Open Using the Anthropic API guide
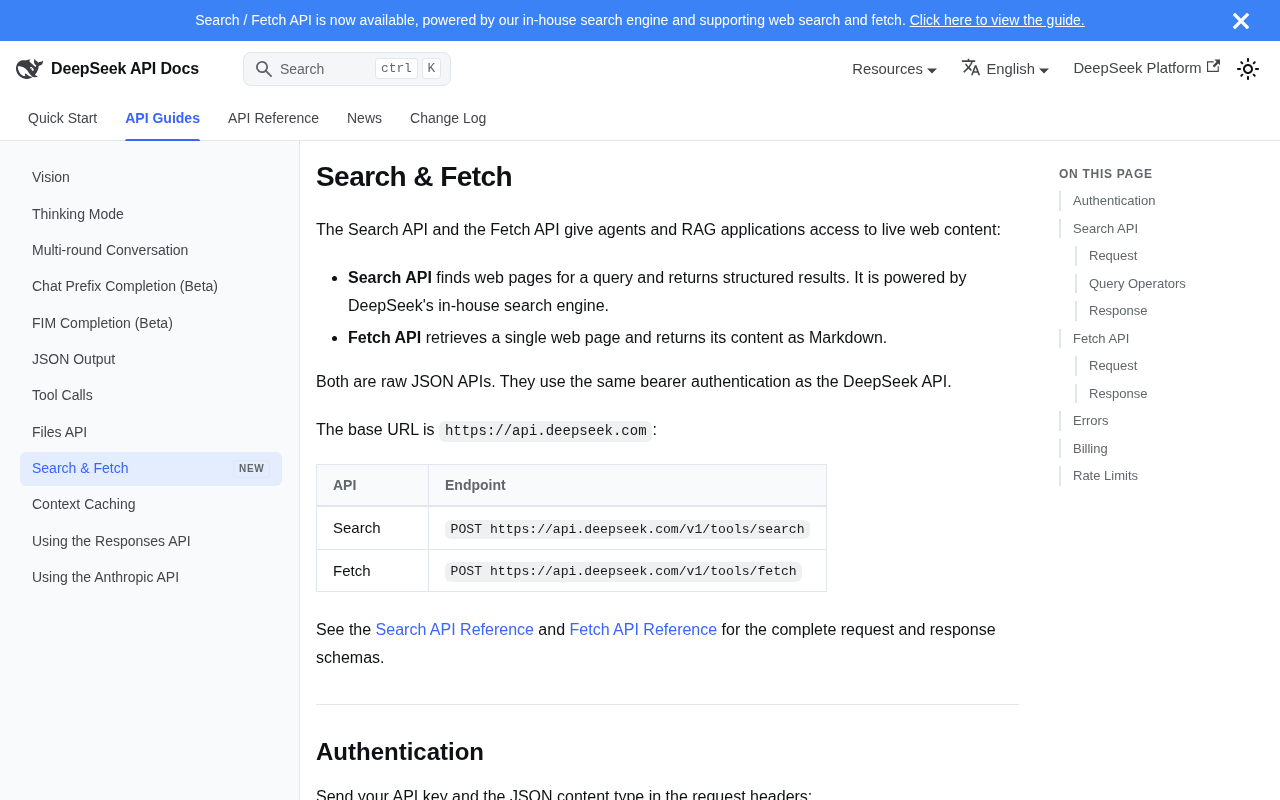Image resolution: width=1280 pixels, height=800 pixels. (x=151, y=577)
